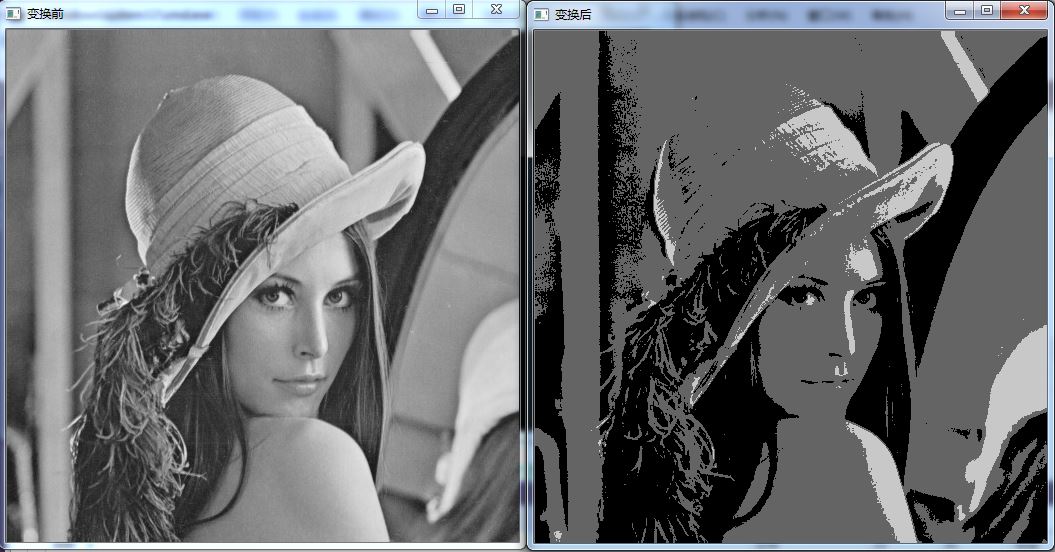The height and width of the screenshot is (552, 1055).
Task: Click the 变换前 title text
Action: pos(45,13)
